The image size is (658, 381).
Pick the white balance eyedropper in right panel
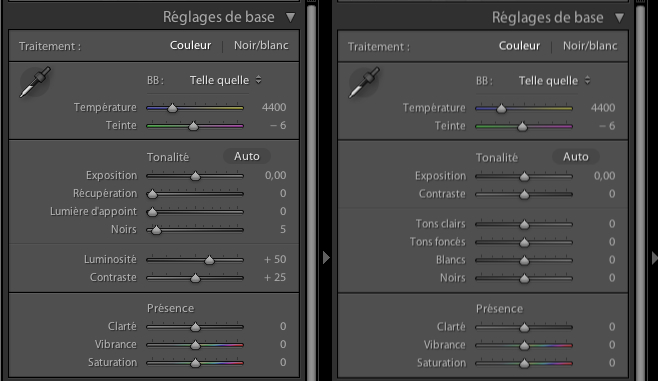[364, 82]
